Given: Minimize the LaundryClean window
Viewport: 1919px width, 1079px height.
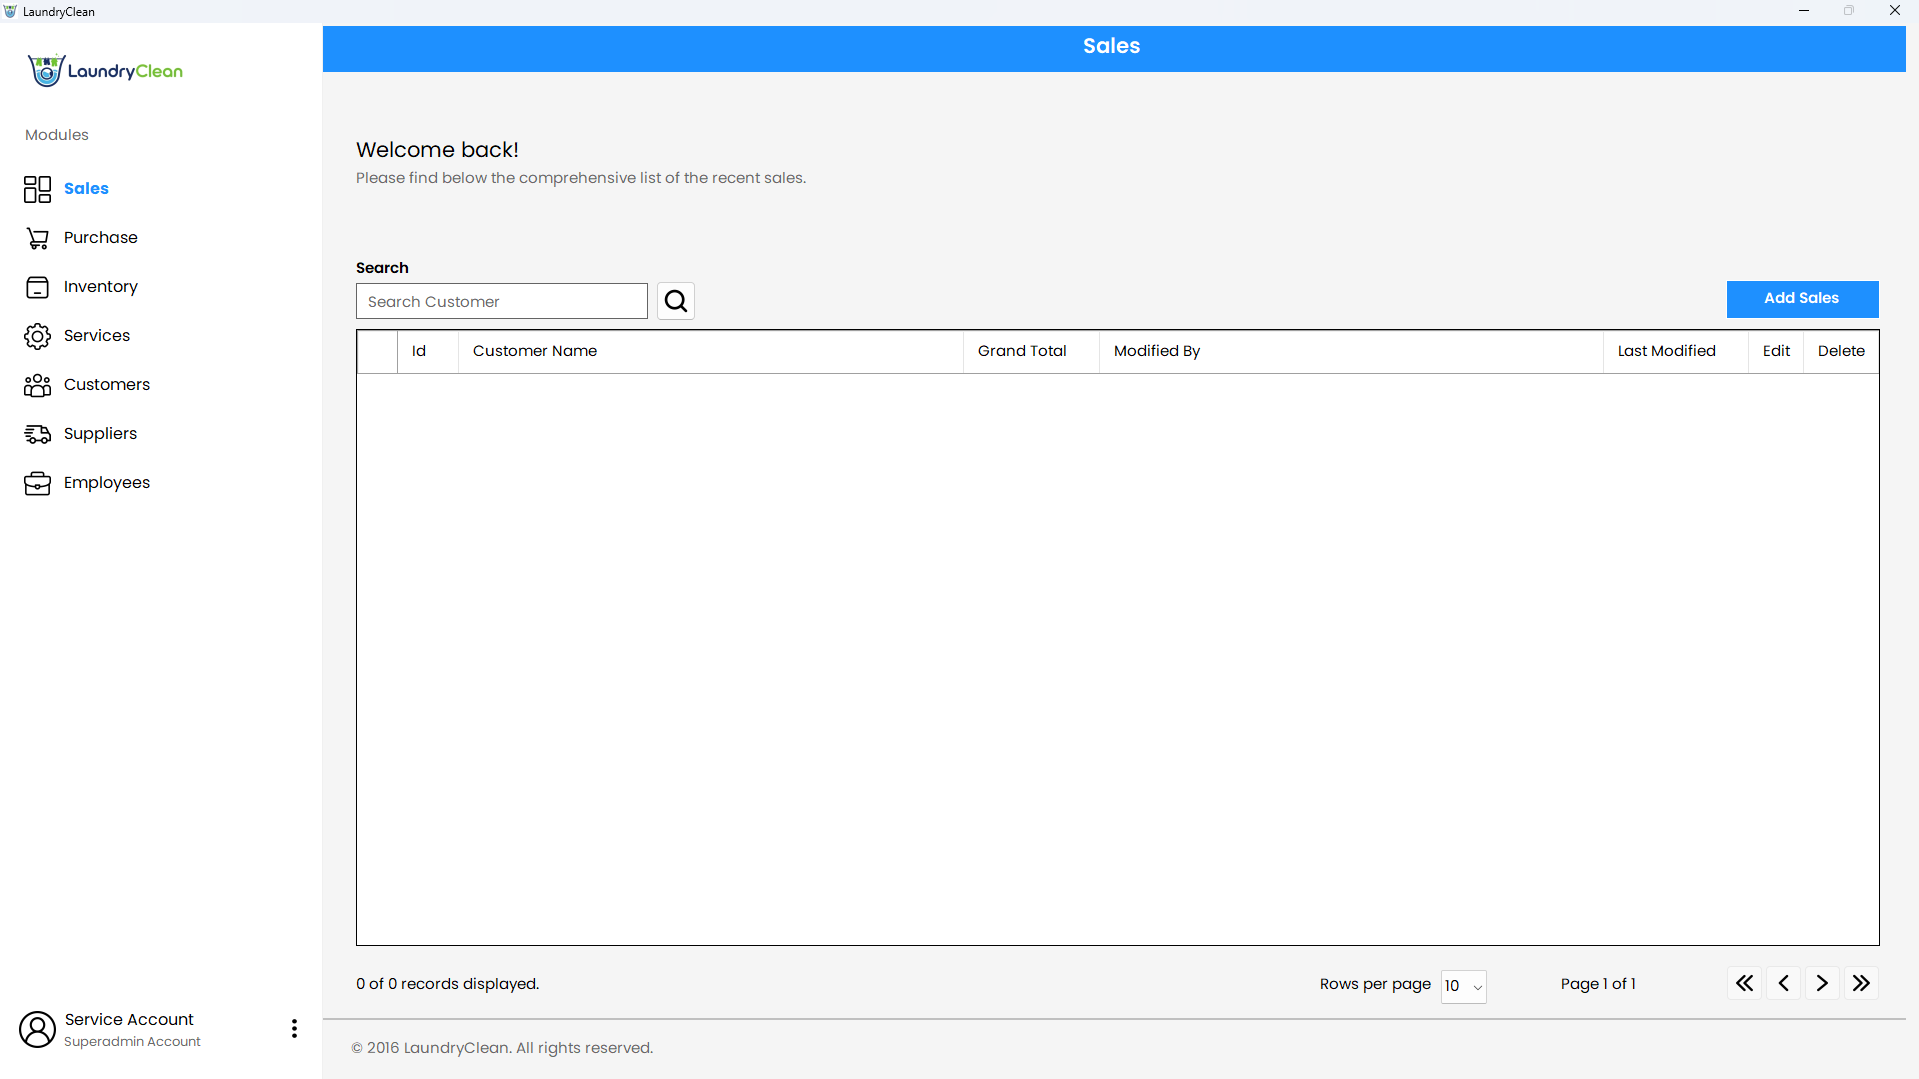Looking at the screenshot, I should 1804,11.
